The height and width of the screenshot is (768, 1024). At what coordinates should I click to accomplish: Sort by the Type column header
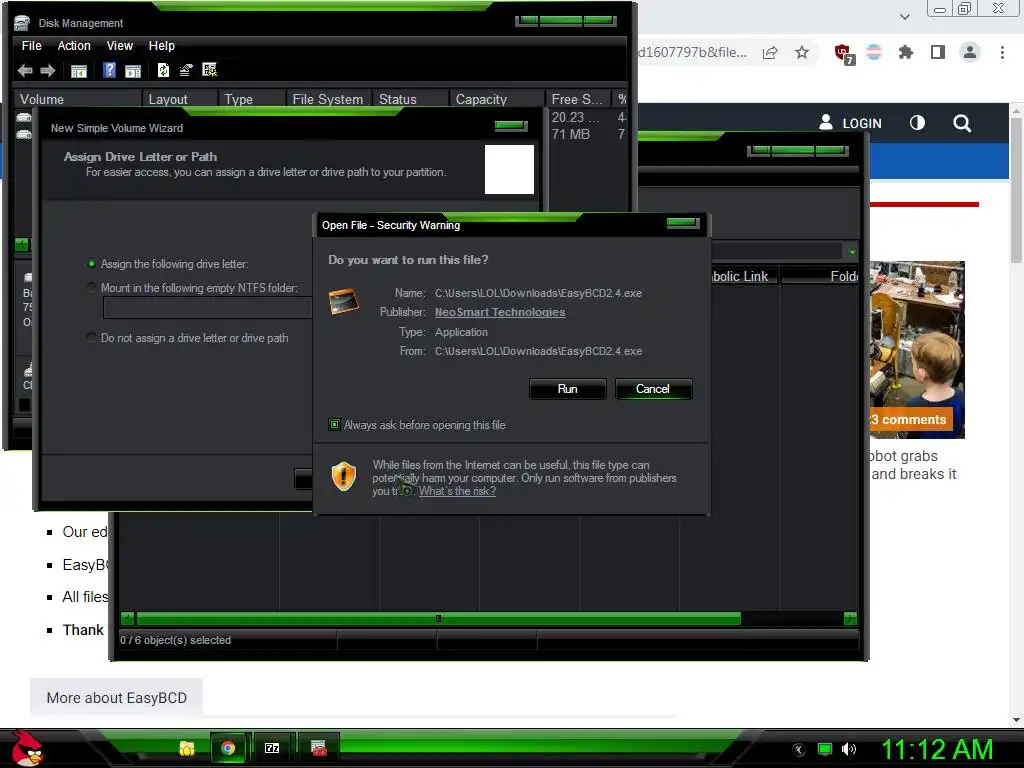pyautogui.click(x=251, y=99)
